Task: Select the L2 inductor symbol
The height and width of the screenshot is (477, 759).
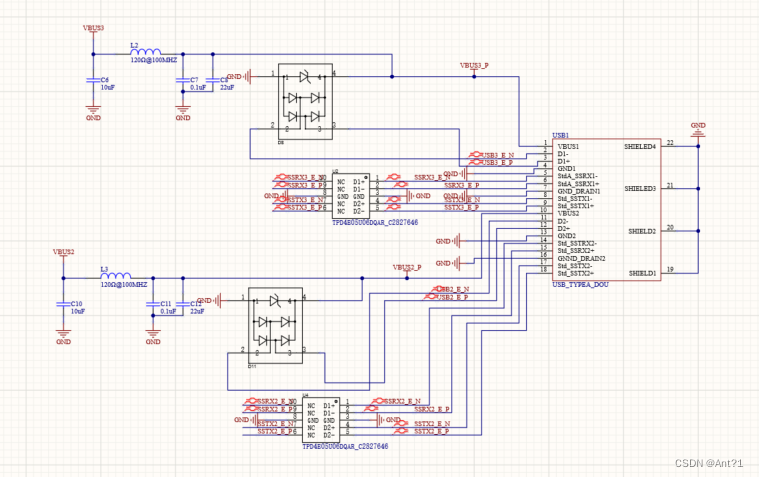Action: click(146, 51)
